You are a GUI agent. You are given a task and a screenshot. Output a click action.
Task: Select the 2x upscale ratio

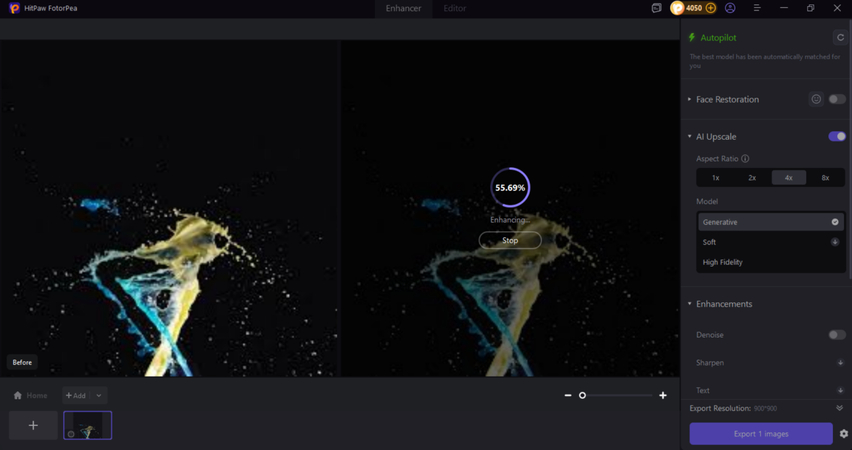tap(752, 178)
